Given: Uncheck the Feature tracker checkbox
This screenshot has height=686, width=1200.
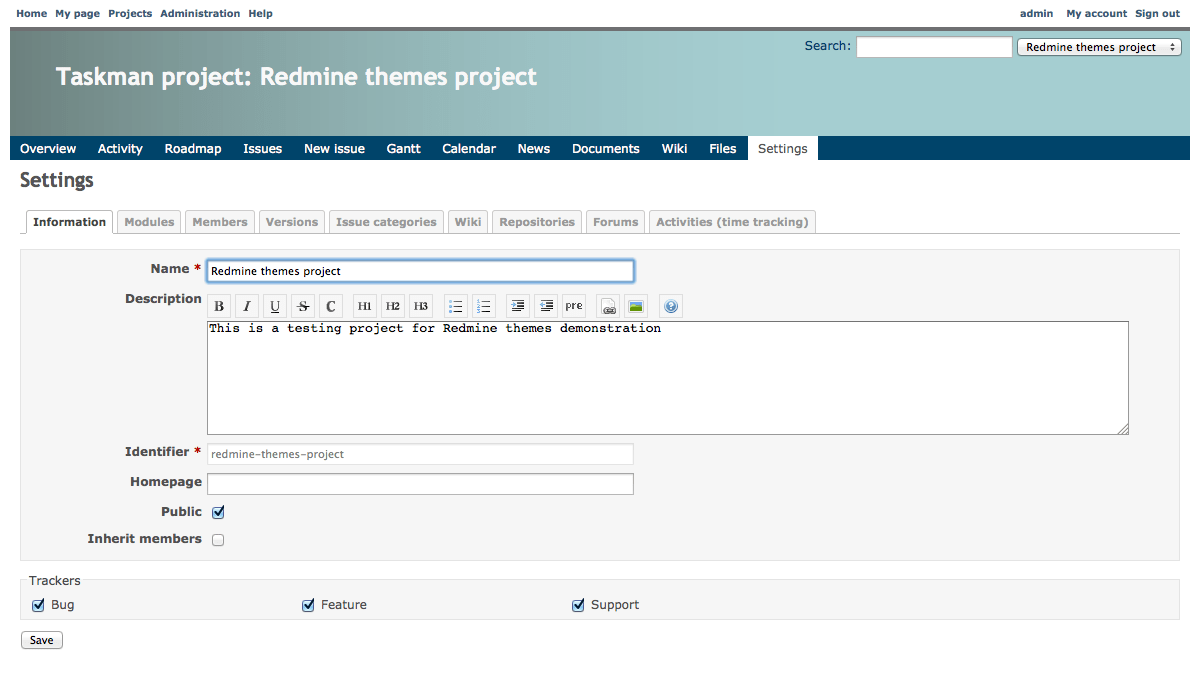Looking at the screenshot, I should tap(309, 605).
